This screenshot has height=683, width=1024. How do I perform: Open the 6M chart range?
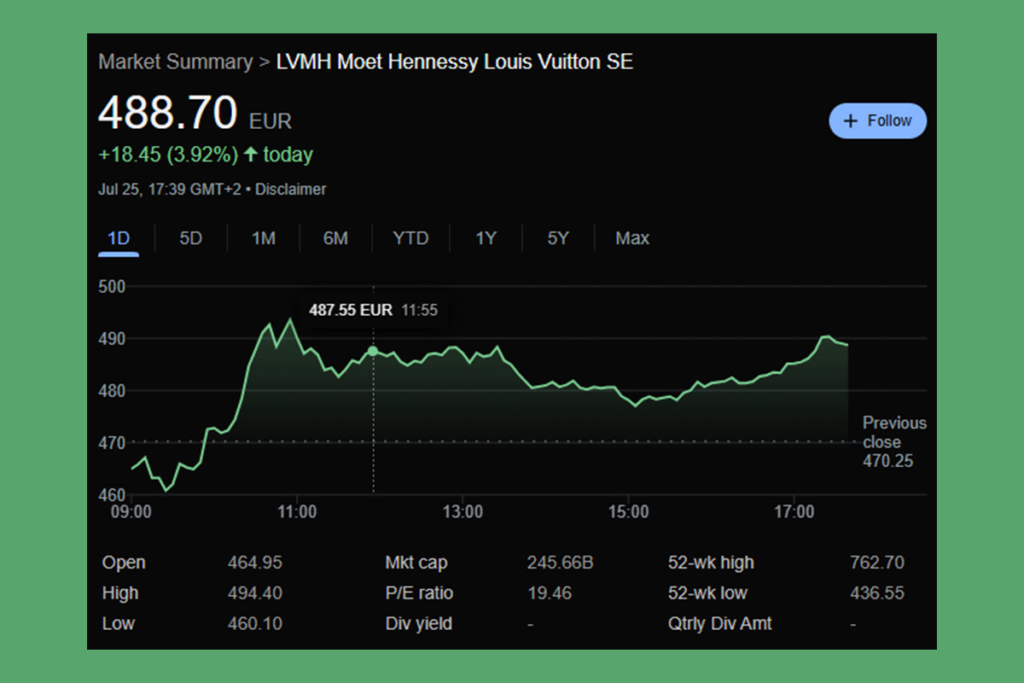[x=335, y=238]
